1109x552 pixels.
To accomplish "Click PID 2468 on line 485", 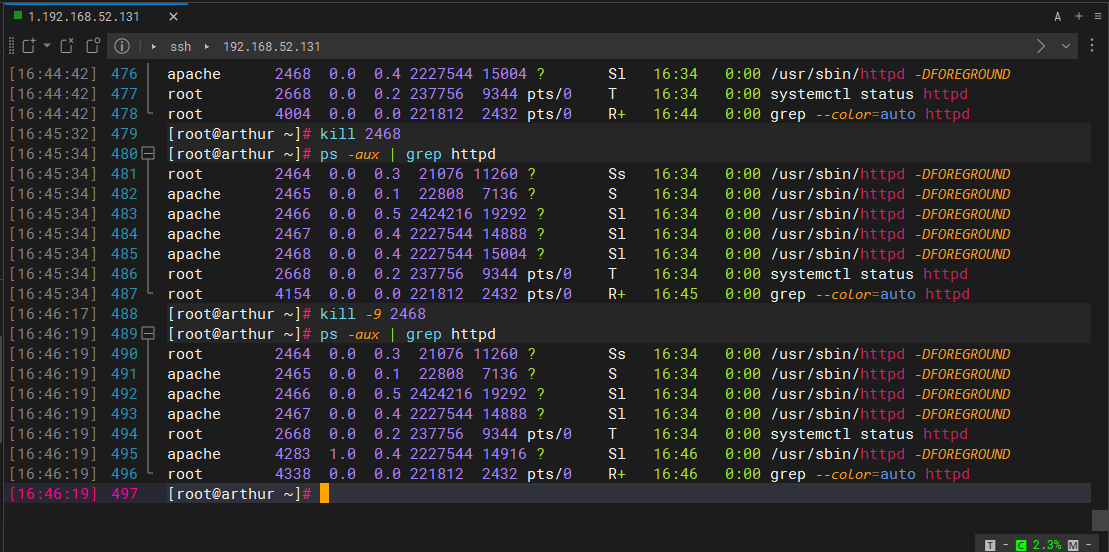I will (x=293, y=254).
